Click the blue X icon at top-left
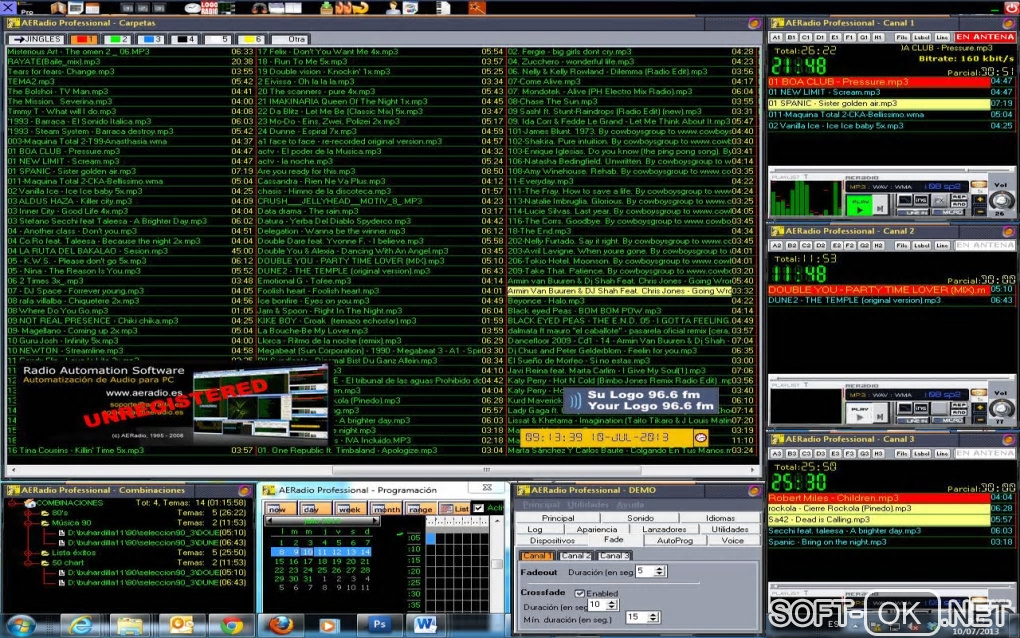Image resolution: width=1020 pixels, height=638 pixels. (x=8, y=7)
